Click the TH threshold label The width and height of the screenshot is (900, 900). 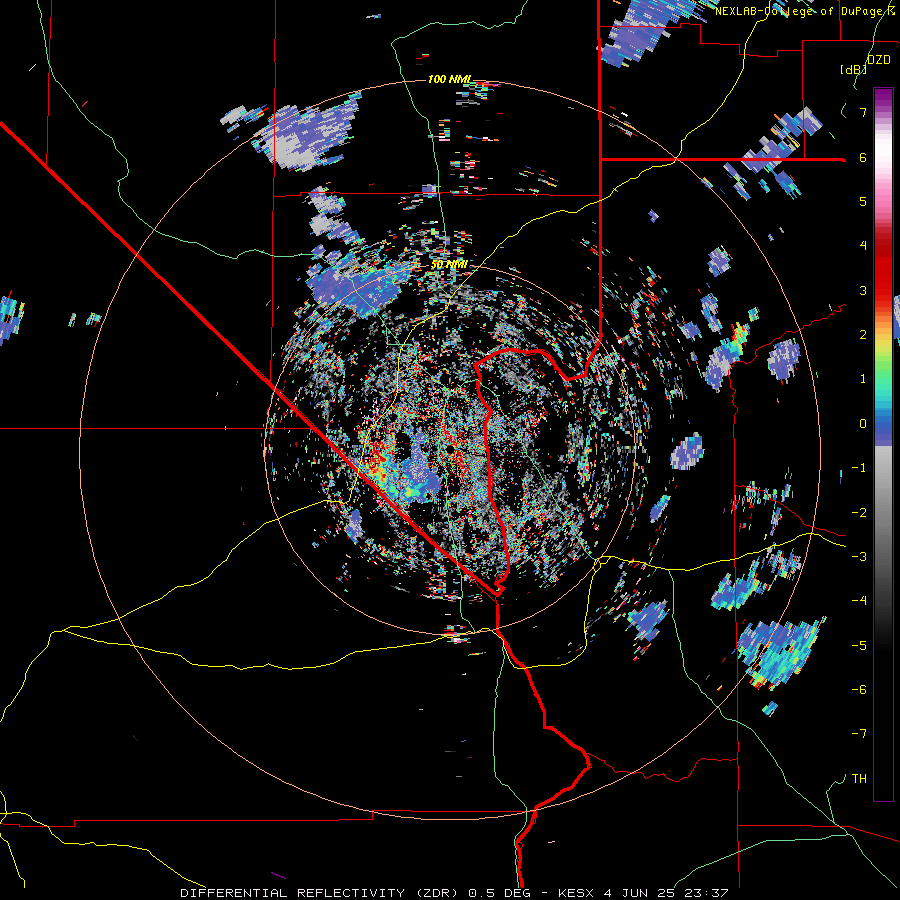pos(859,779)
